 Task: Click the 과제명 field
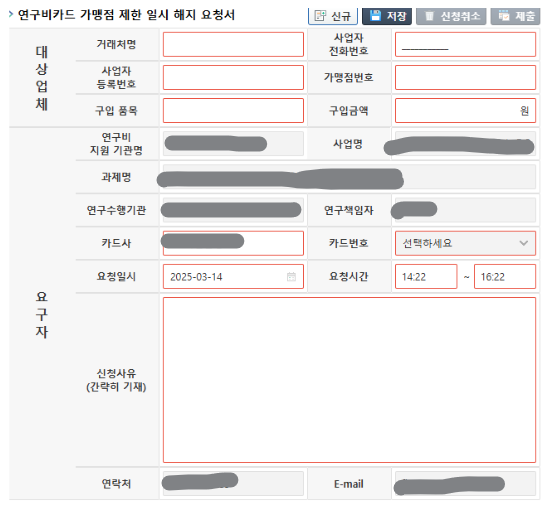tap(349, 177)
